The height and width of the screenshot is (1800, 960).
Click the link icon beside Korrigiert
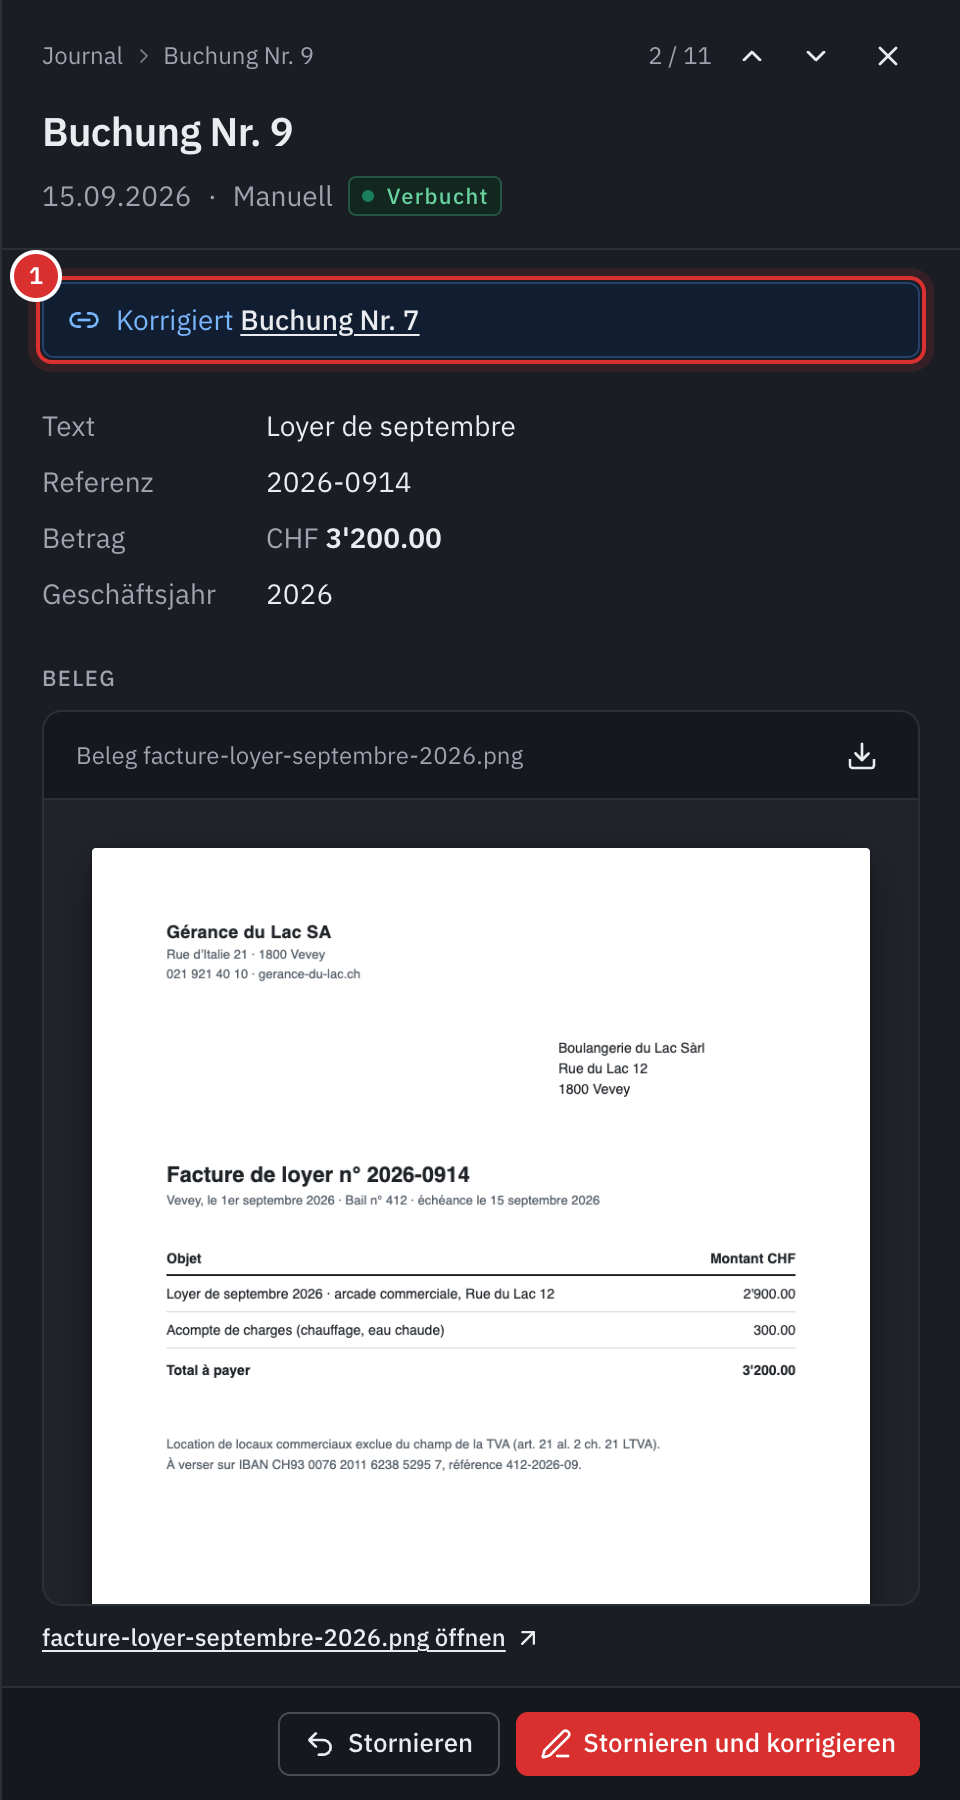coord(84,320)
